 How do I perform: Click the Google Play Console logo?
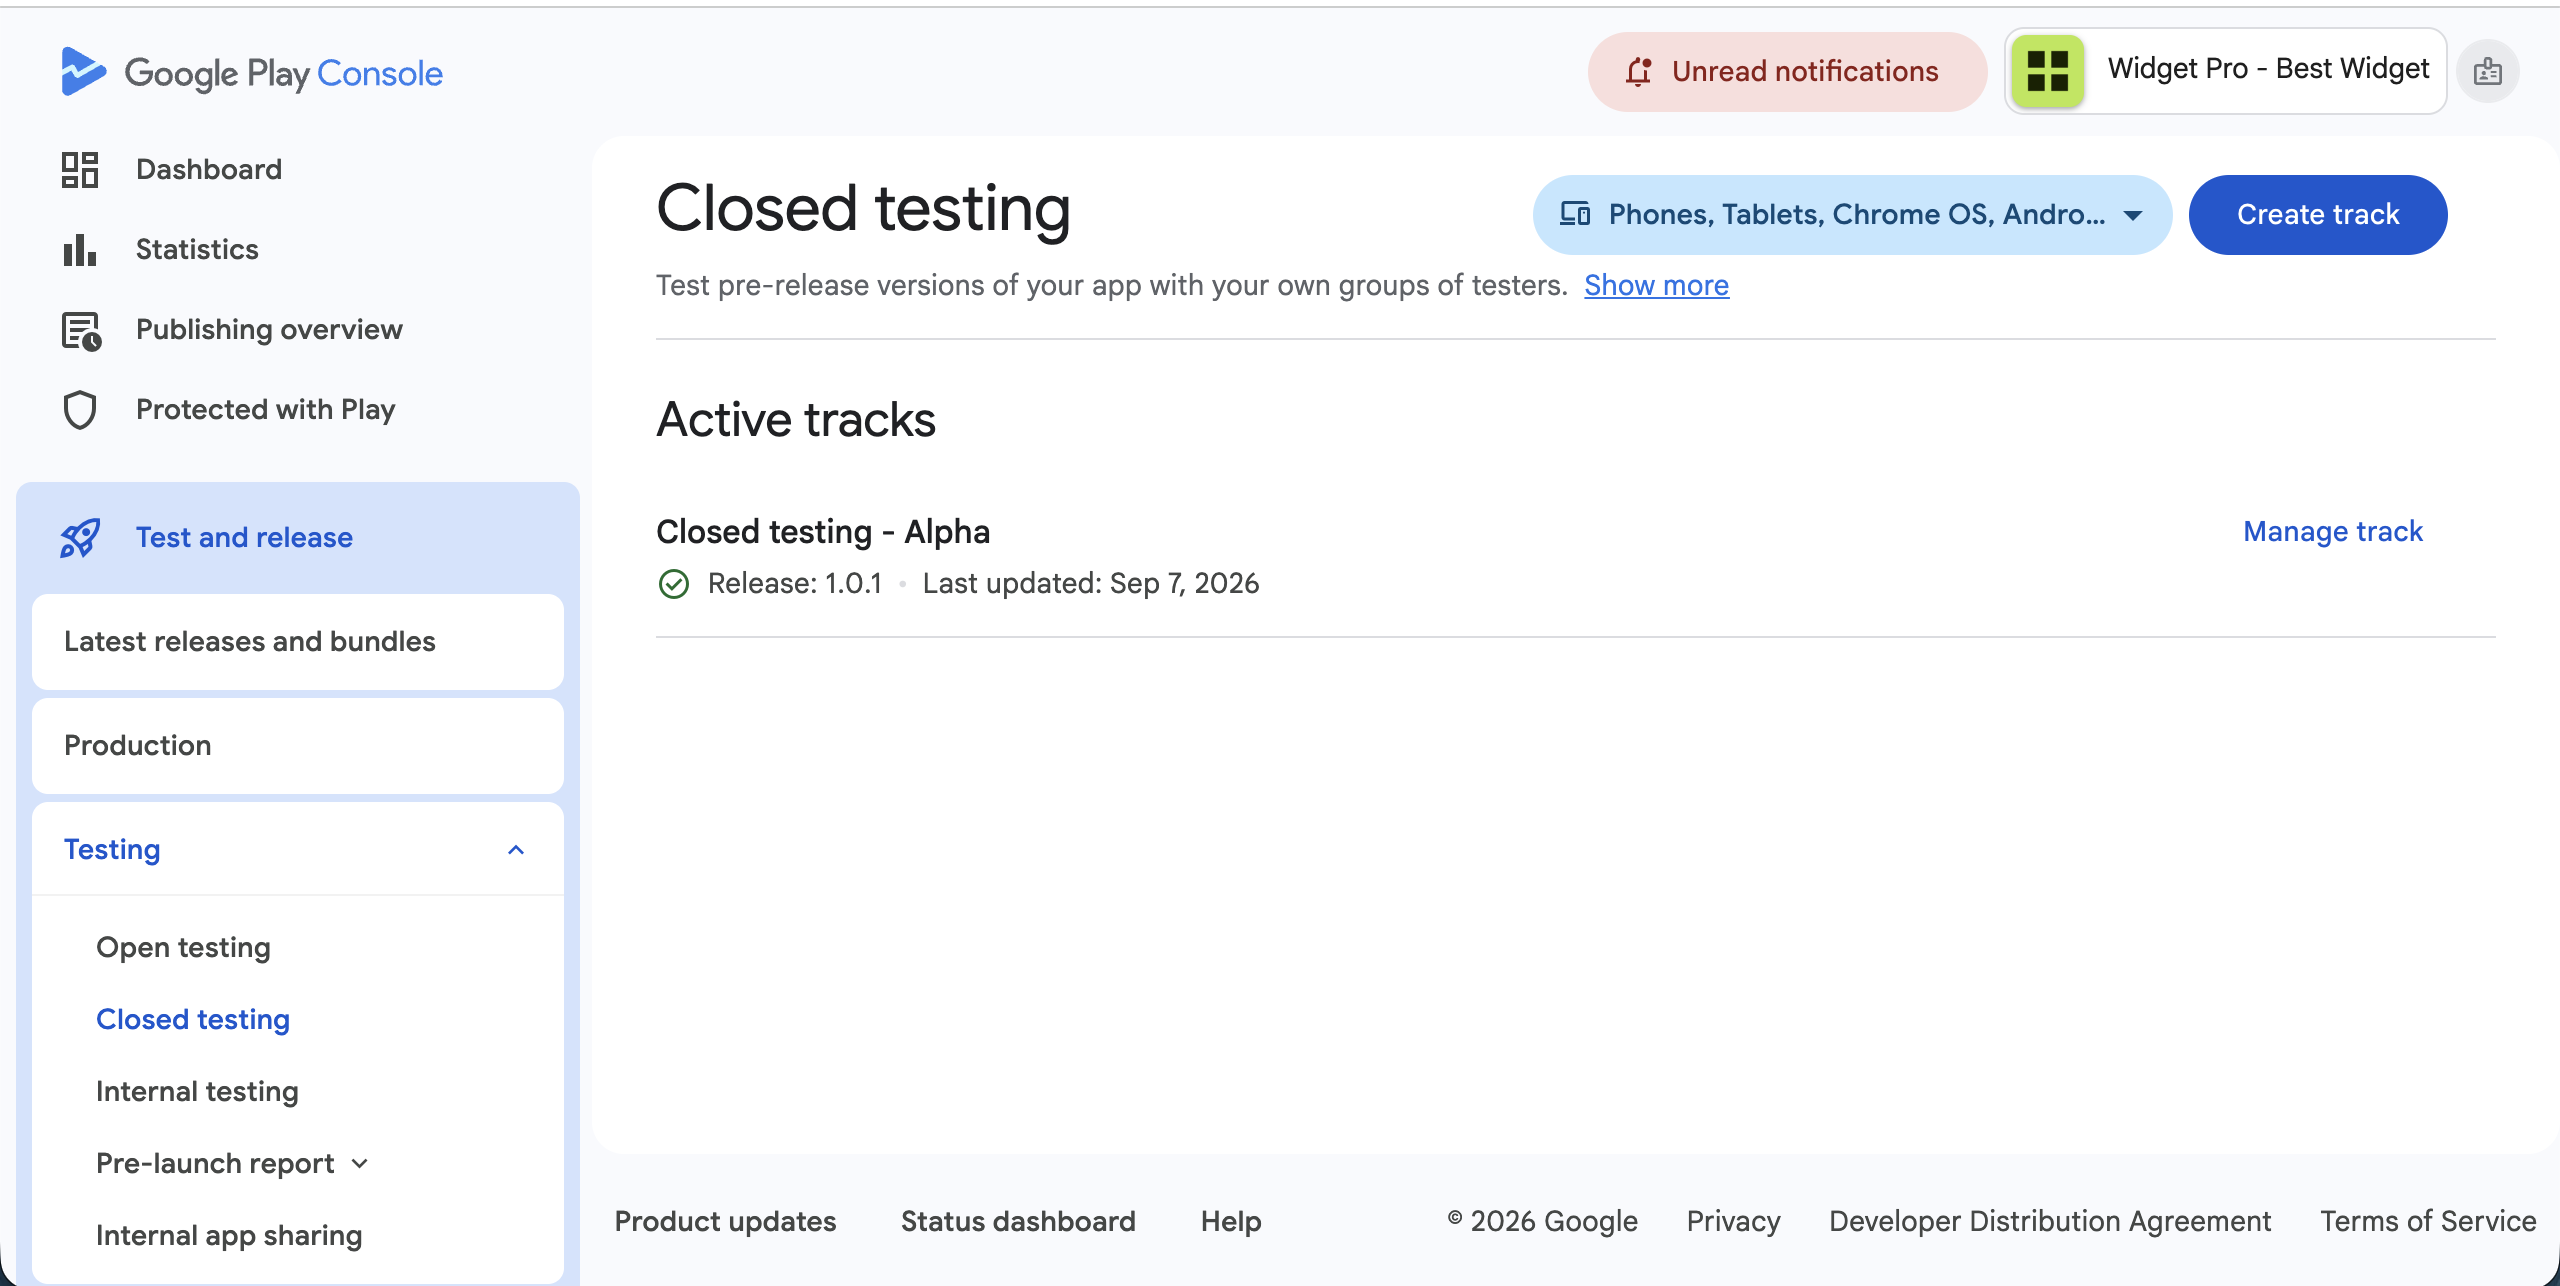[x=251, y=72]
